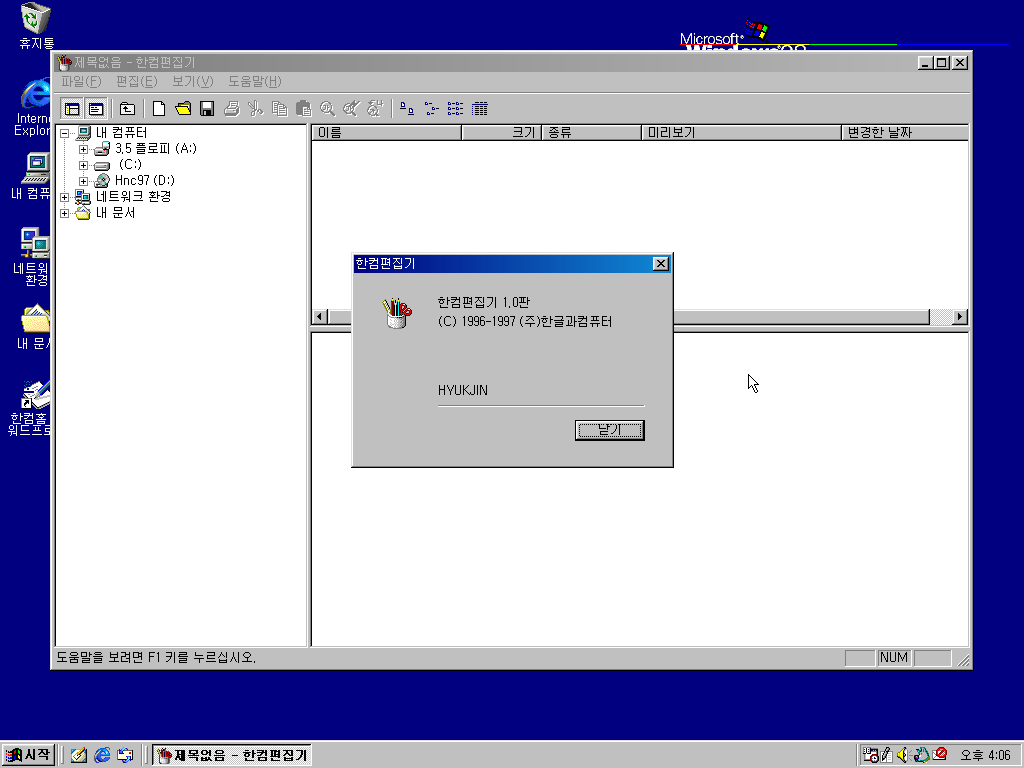Click the notepad pencil quick launch icon

coord(79,755)
